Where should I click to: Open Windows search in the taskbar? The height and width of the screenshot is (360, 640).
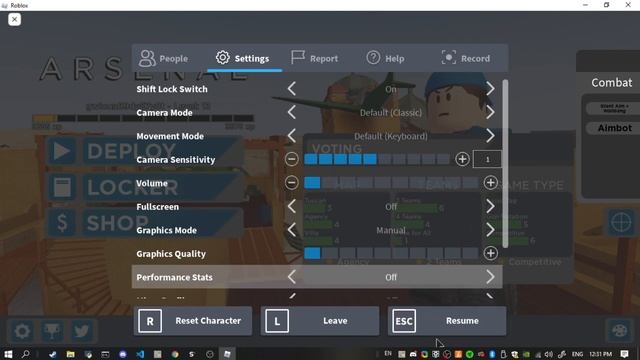point(26,354)
